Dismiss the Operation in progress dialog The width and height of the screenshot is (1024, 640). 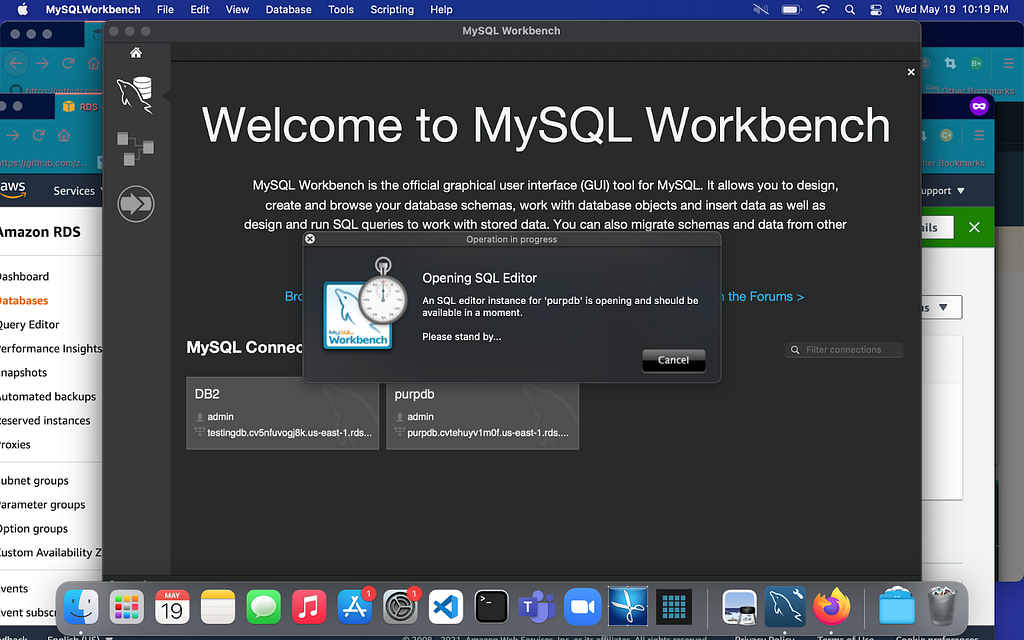point(310,239)
